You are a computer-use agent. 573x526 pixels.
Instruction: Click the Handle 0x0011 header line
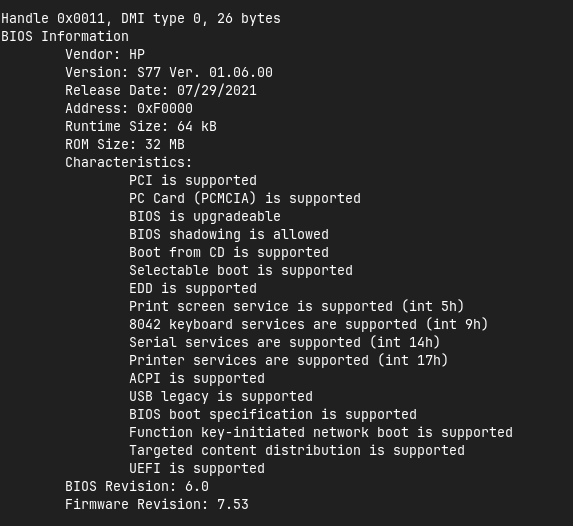pos(141,19)
